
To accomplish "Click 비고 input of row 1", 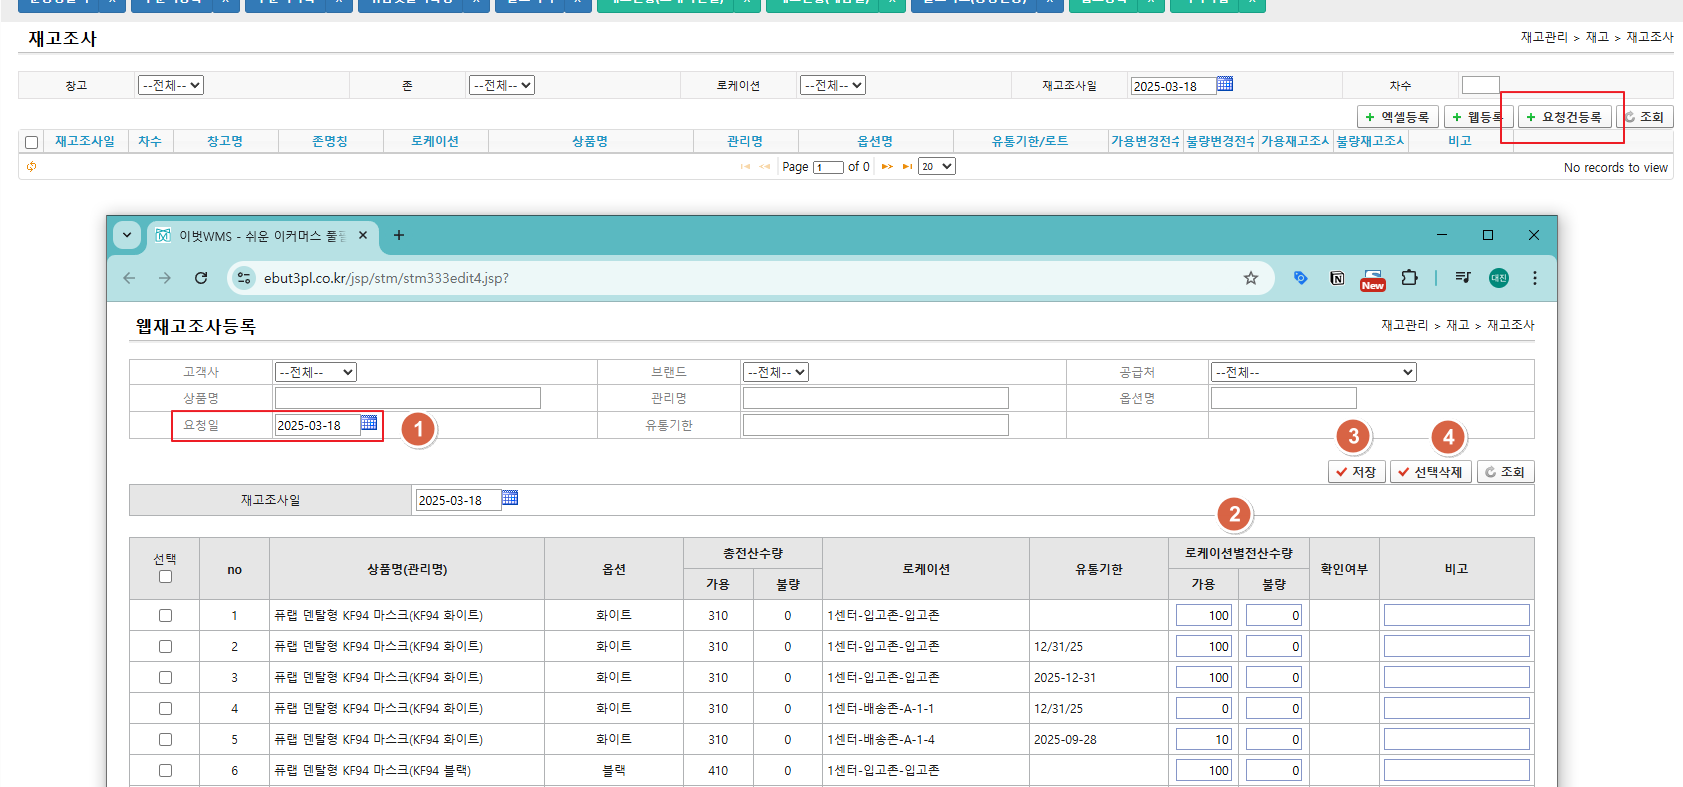I will point(1457,616).
